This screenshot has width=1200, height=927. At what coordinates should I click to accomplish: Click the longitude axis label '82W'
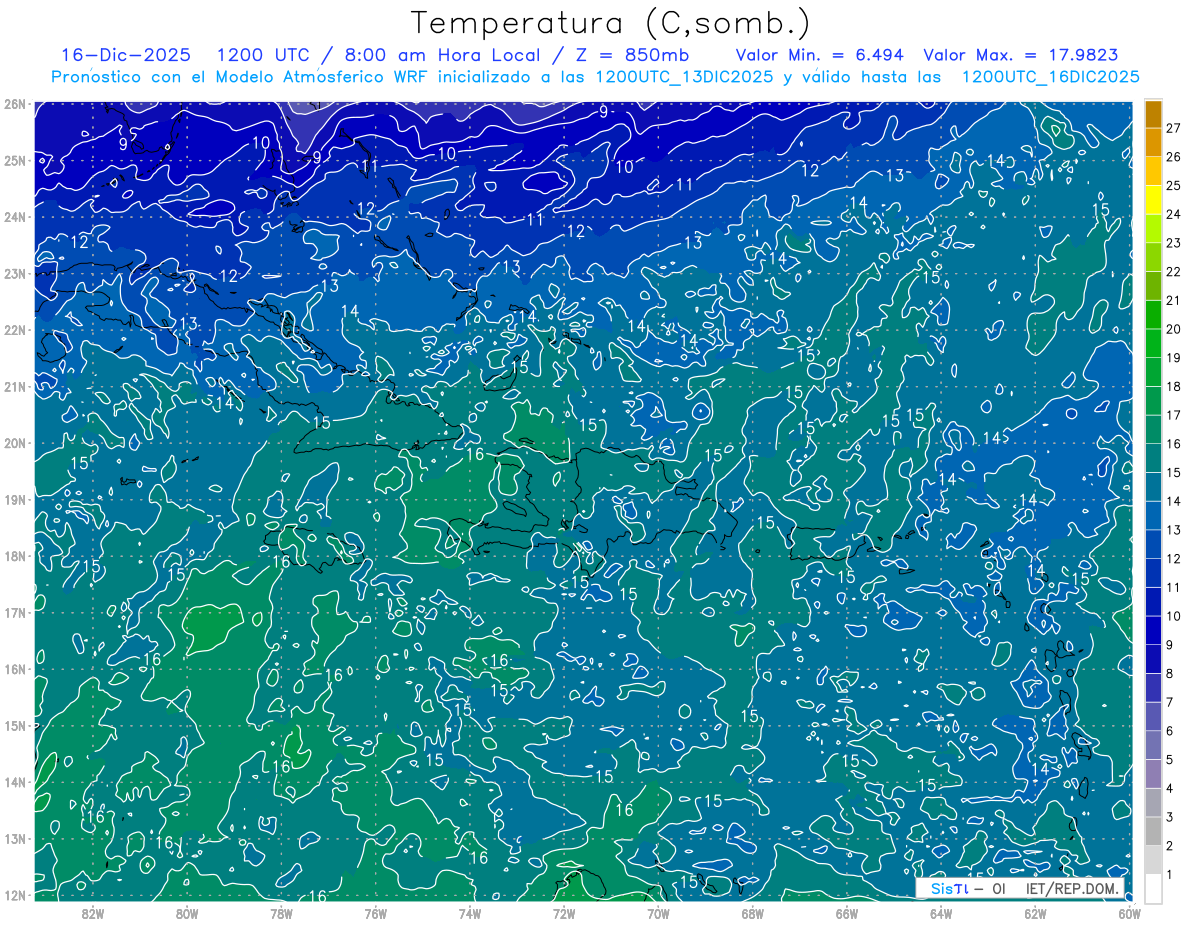(93, 912)
